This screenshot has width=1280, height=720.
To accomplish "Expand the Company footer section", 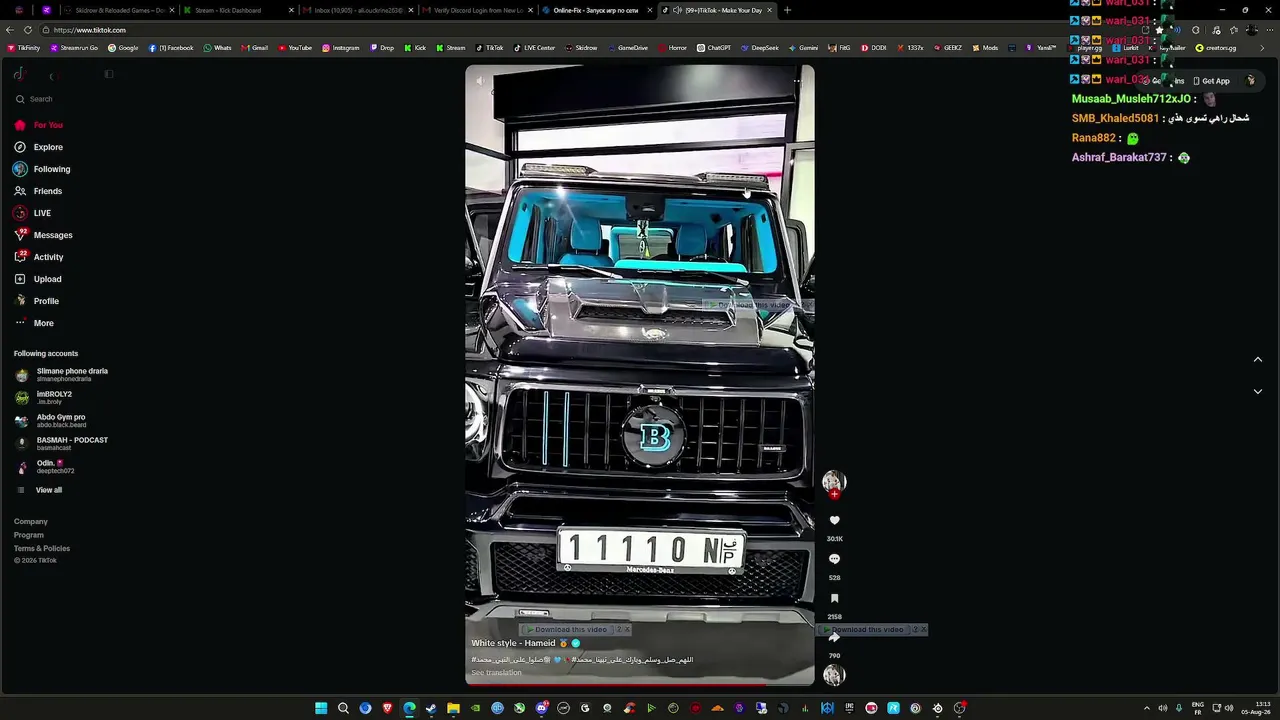I will (x=31, y=522).
